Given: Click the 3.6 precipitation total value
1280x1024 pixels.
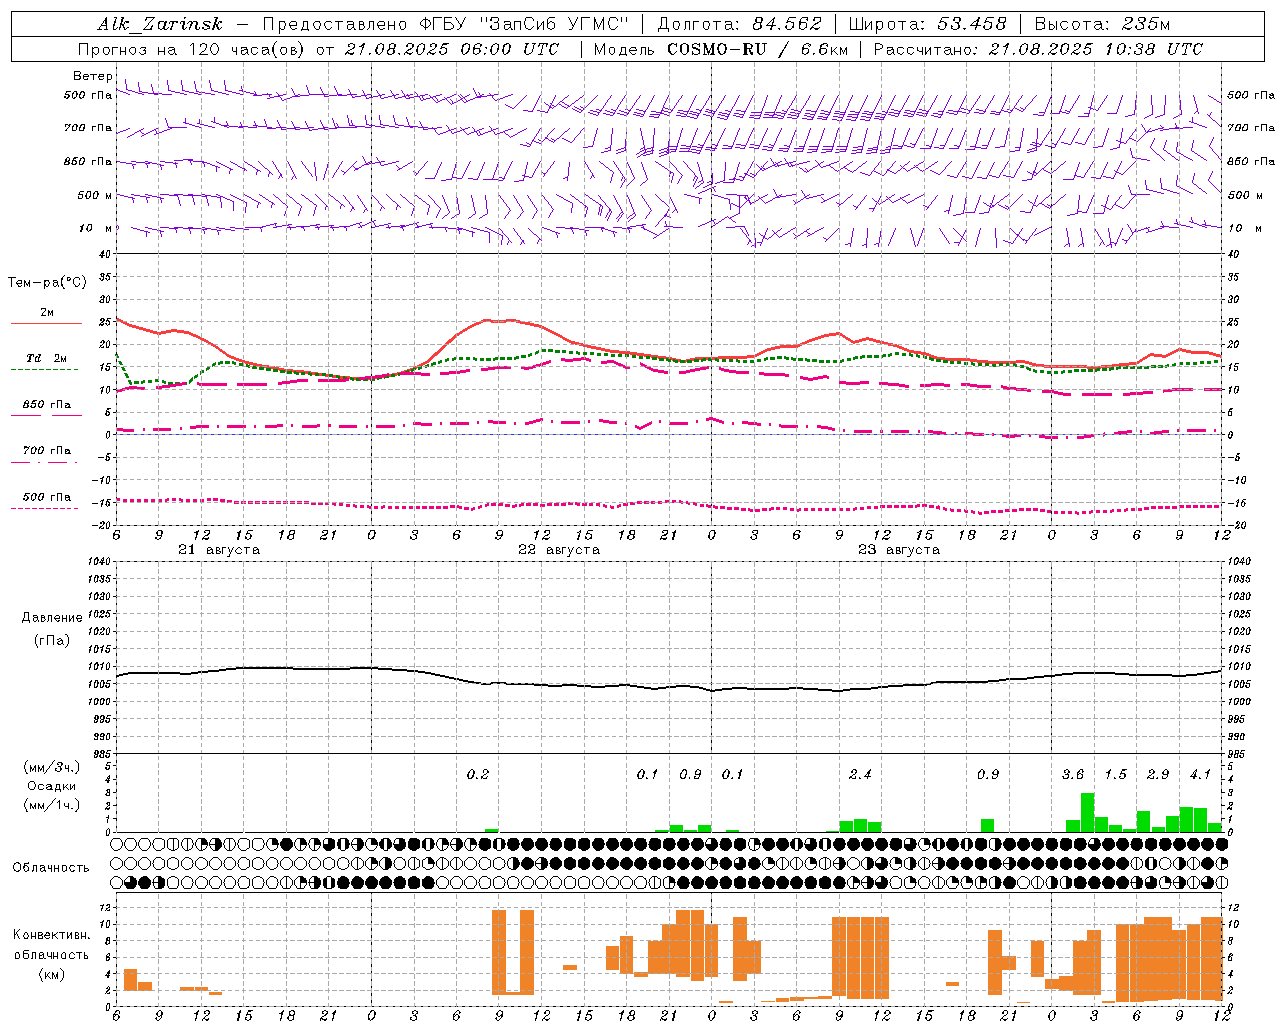Looking at the screenshot, I should pyautogui.click(x=1073, y=774).
